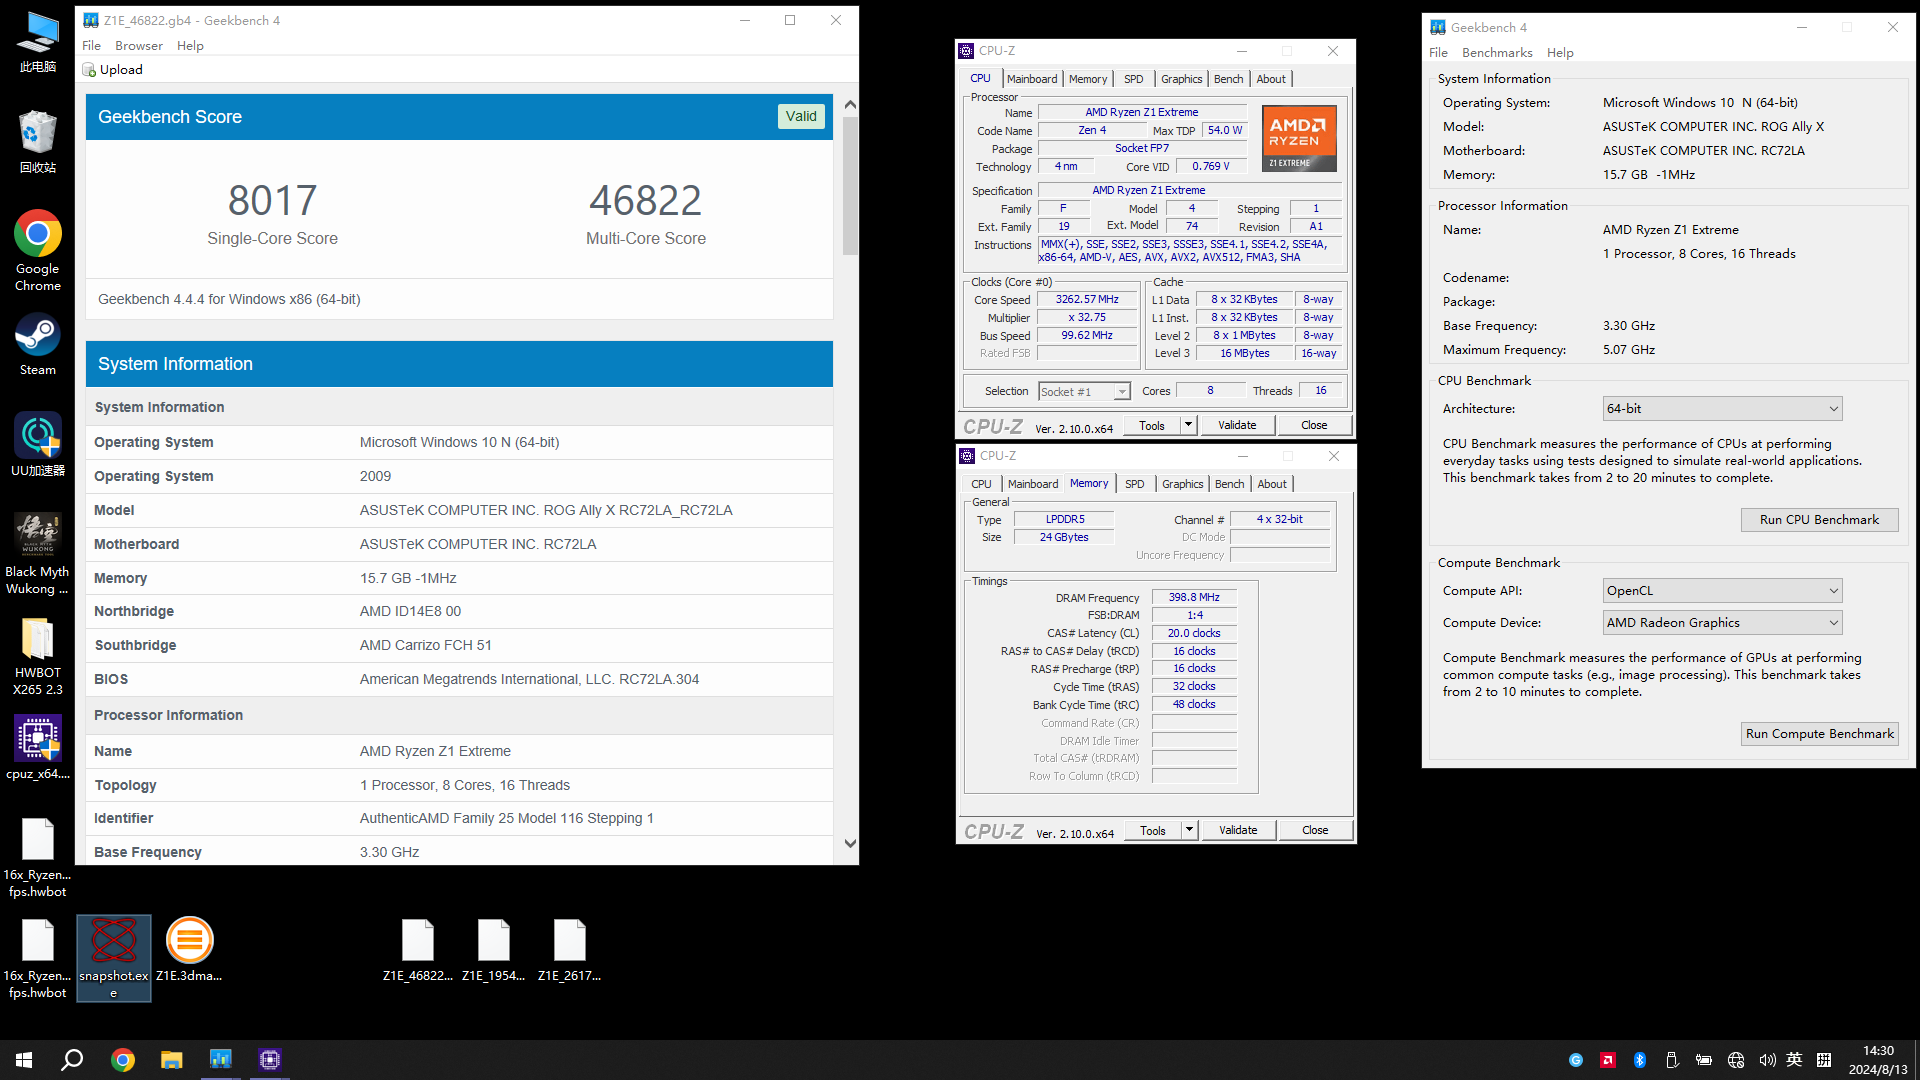Select snapshot.exe on the desktop
Viewport: 1920px width, 1080px height.
coord(114,957)
